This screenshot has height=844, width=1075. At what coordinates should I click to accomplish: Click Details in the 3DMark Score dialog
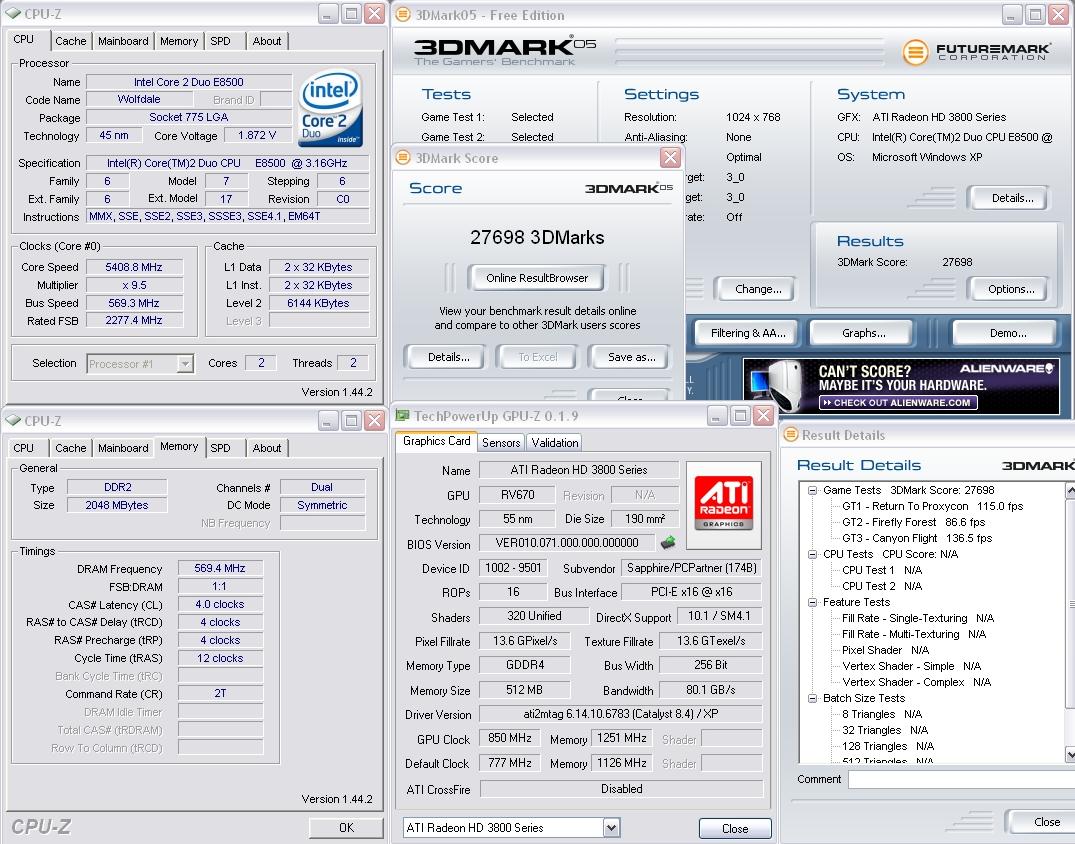point(448,357)
